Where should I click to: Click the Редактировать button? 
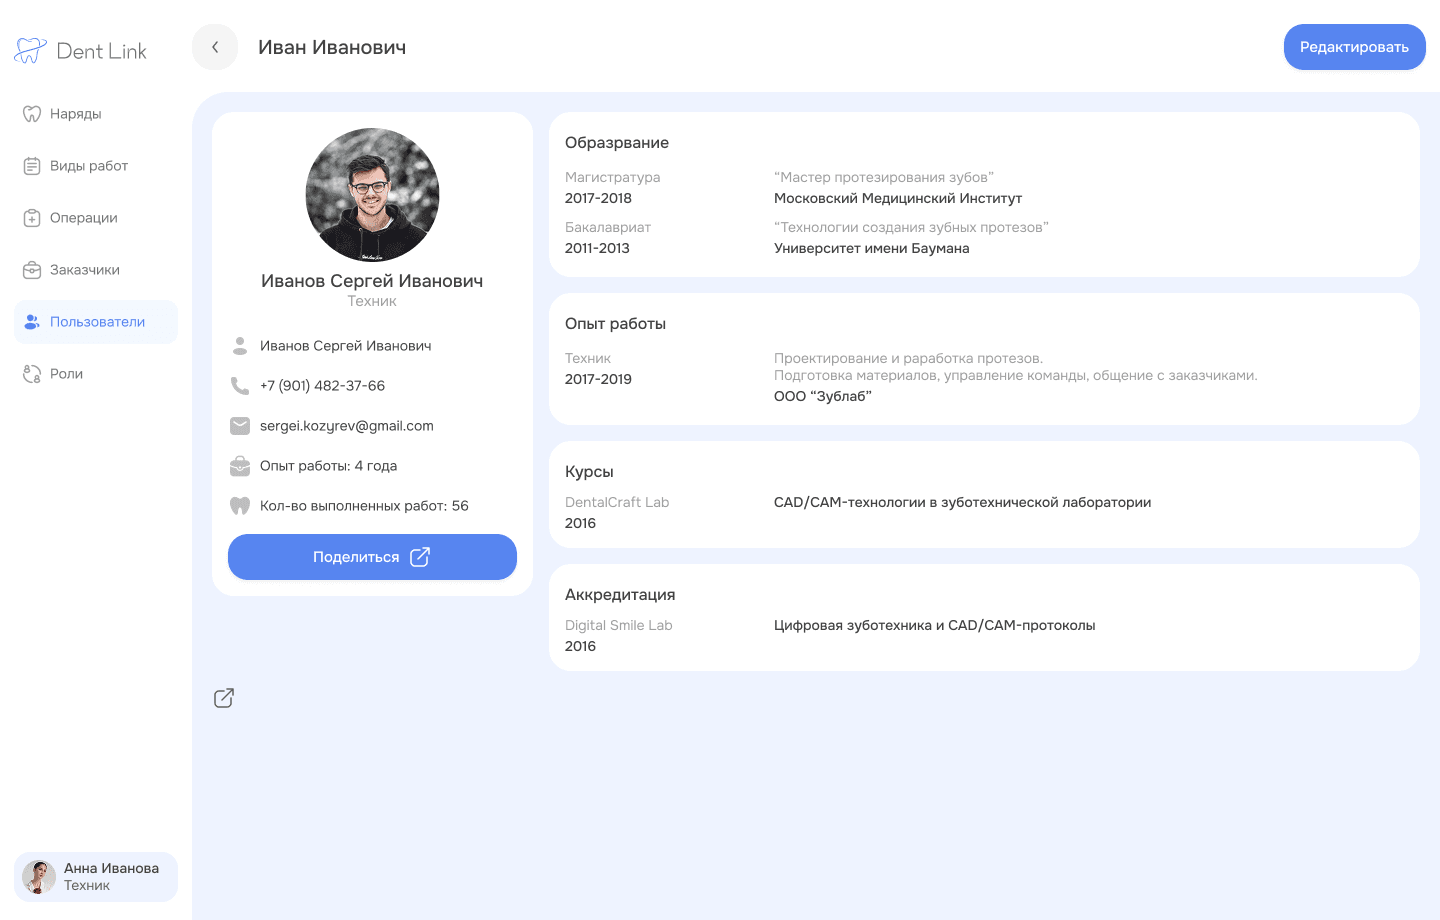tap(1354, 47)
